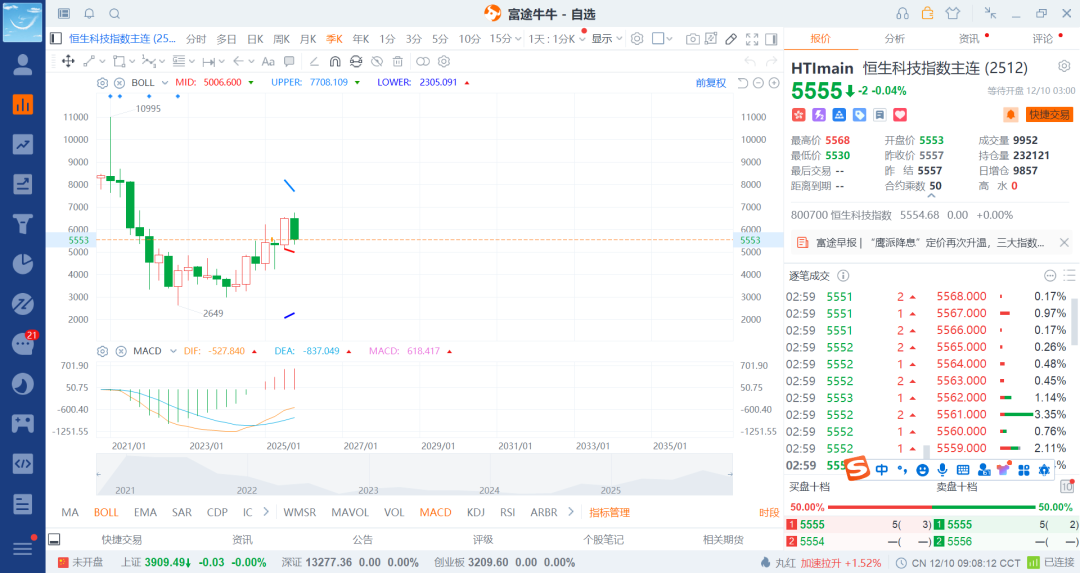
Task: Click the chart overview range navigator
Action: click(414, 474)
